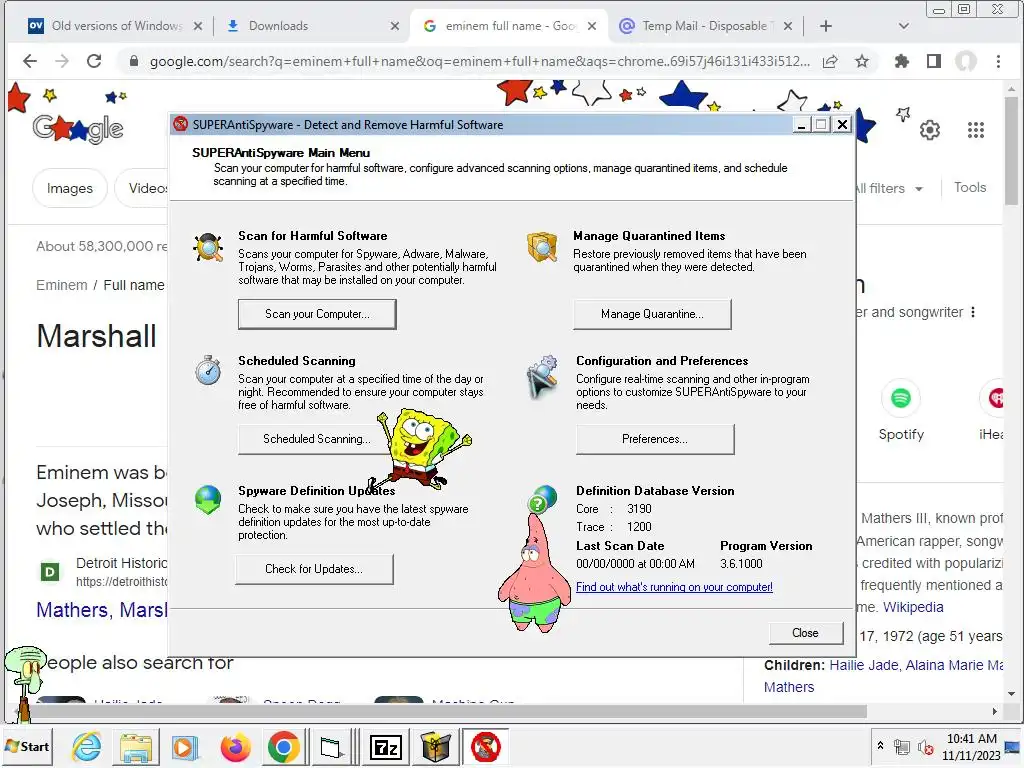The height and width of the screenshot is (768, 1024).
Task: Expand All filters dropdown in Google
Action: [x=889, y=188]
